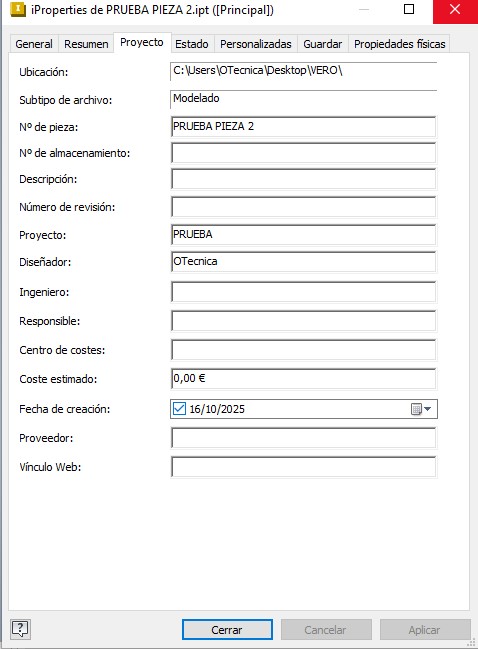The height and width of the screenshot is (649, 478).
Task: Click the Diseñador input field
Action: [303, 262]
